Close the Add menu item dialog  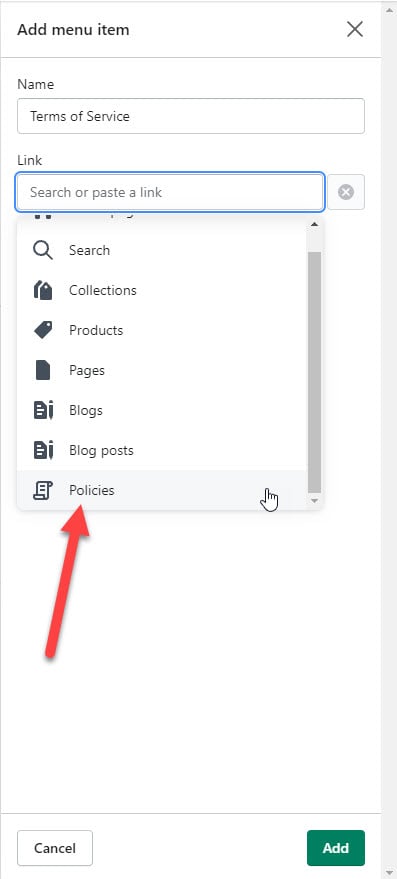pyautogui.click(x=354, y=29)
